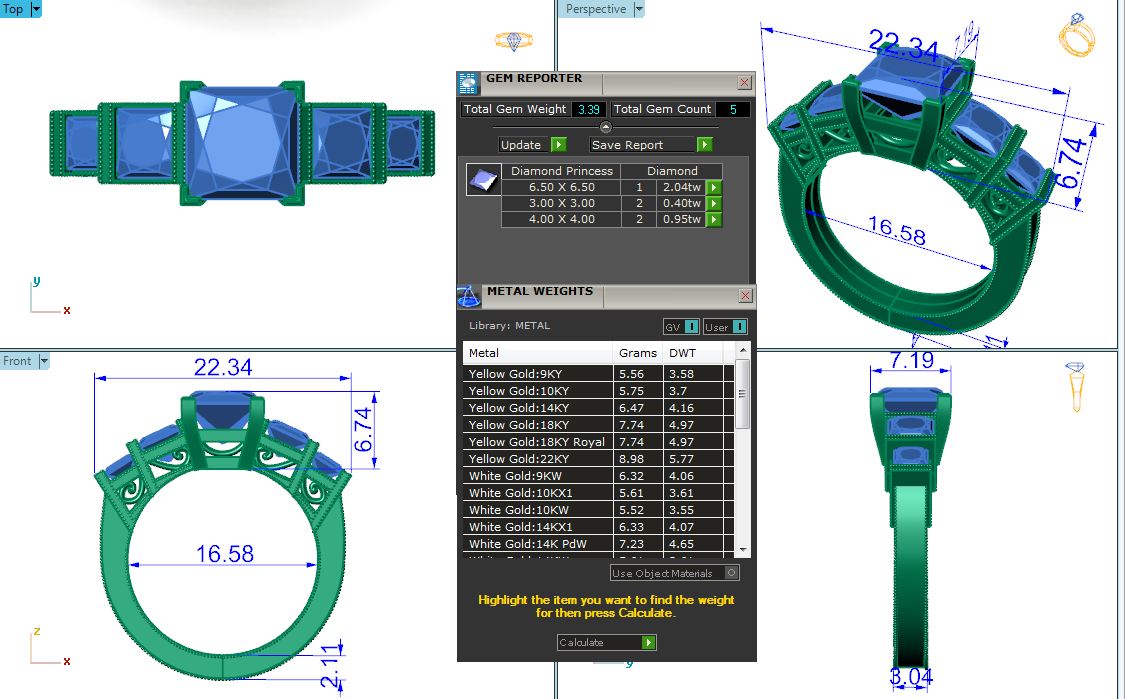Image resolution: width=1125 pixels, height=699 pixels.
Task: Select the Yellow Gold:18KY metal row
Action: click(x=539, y=425)
